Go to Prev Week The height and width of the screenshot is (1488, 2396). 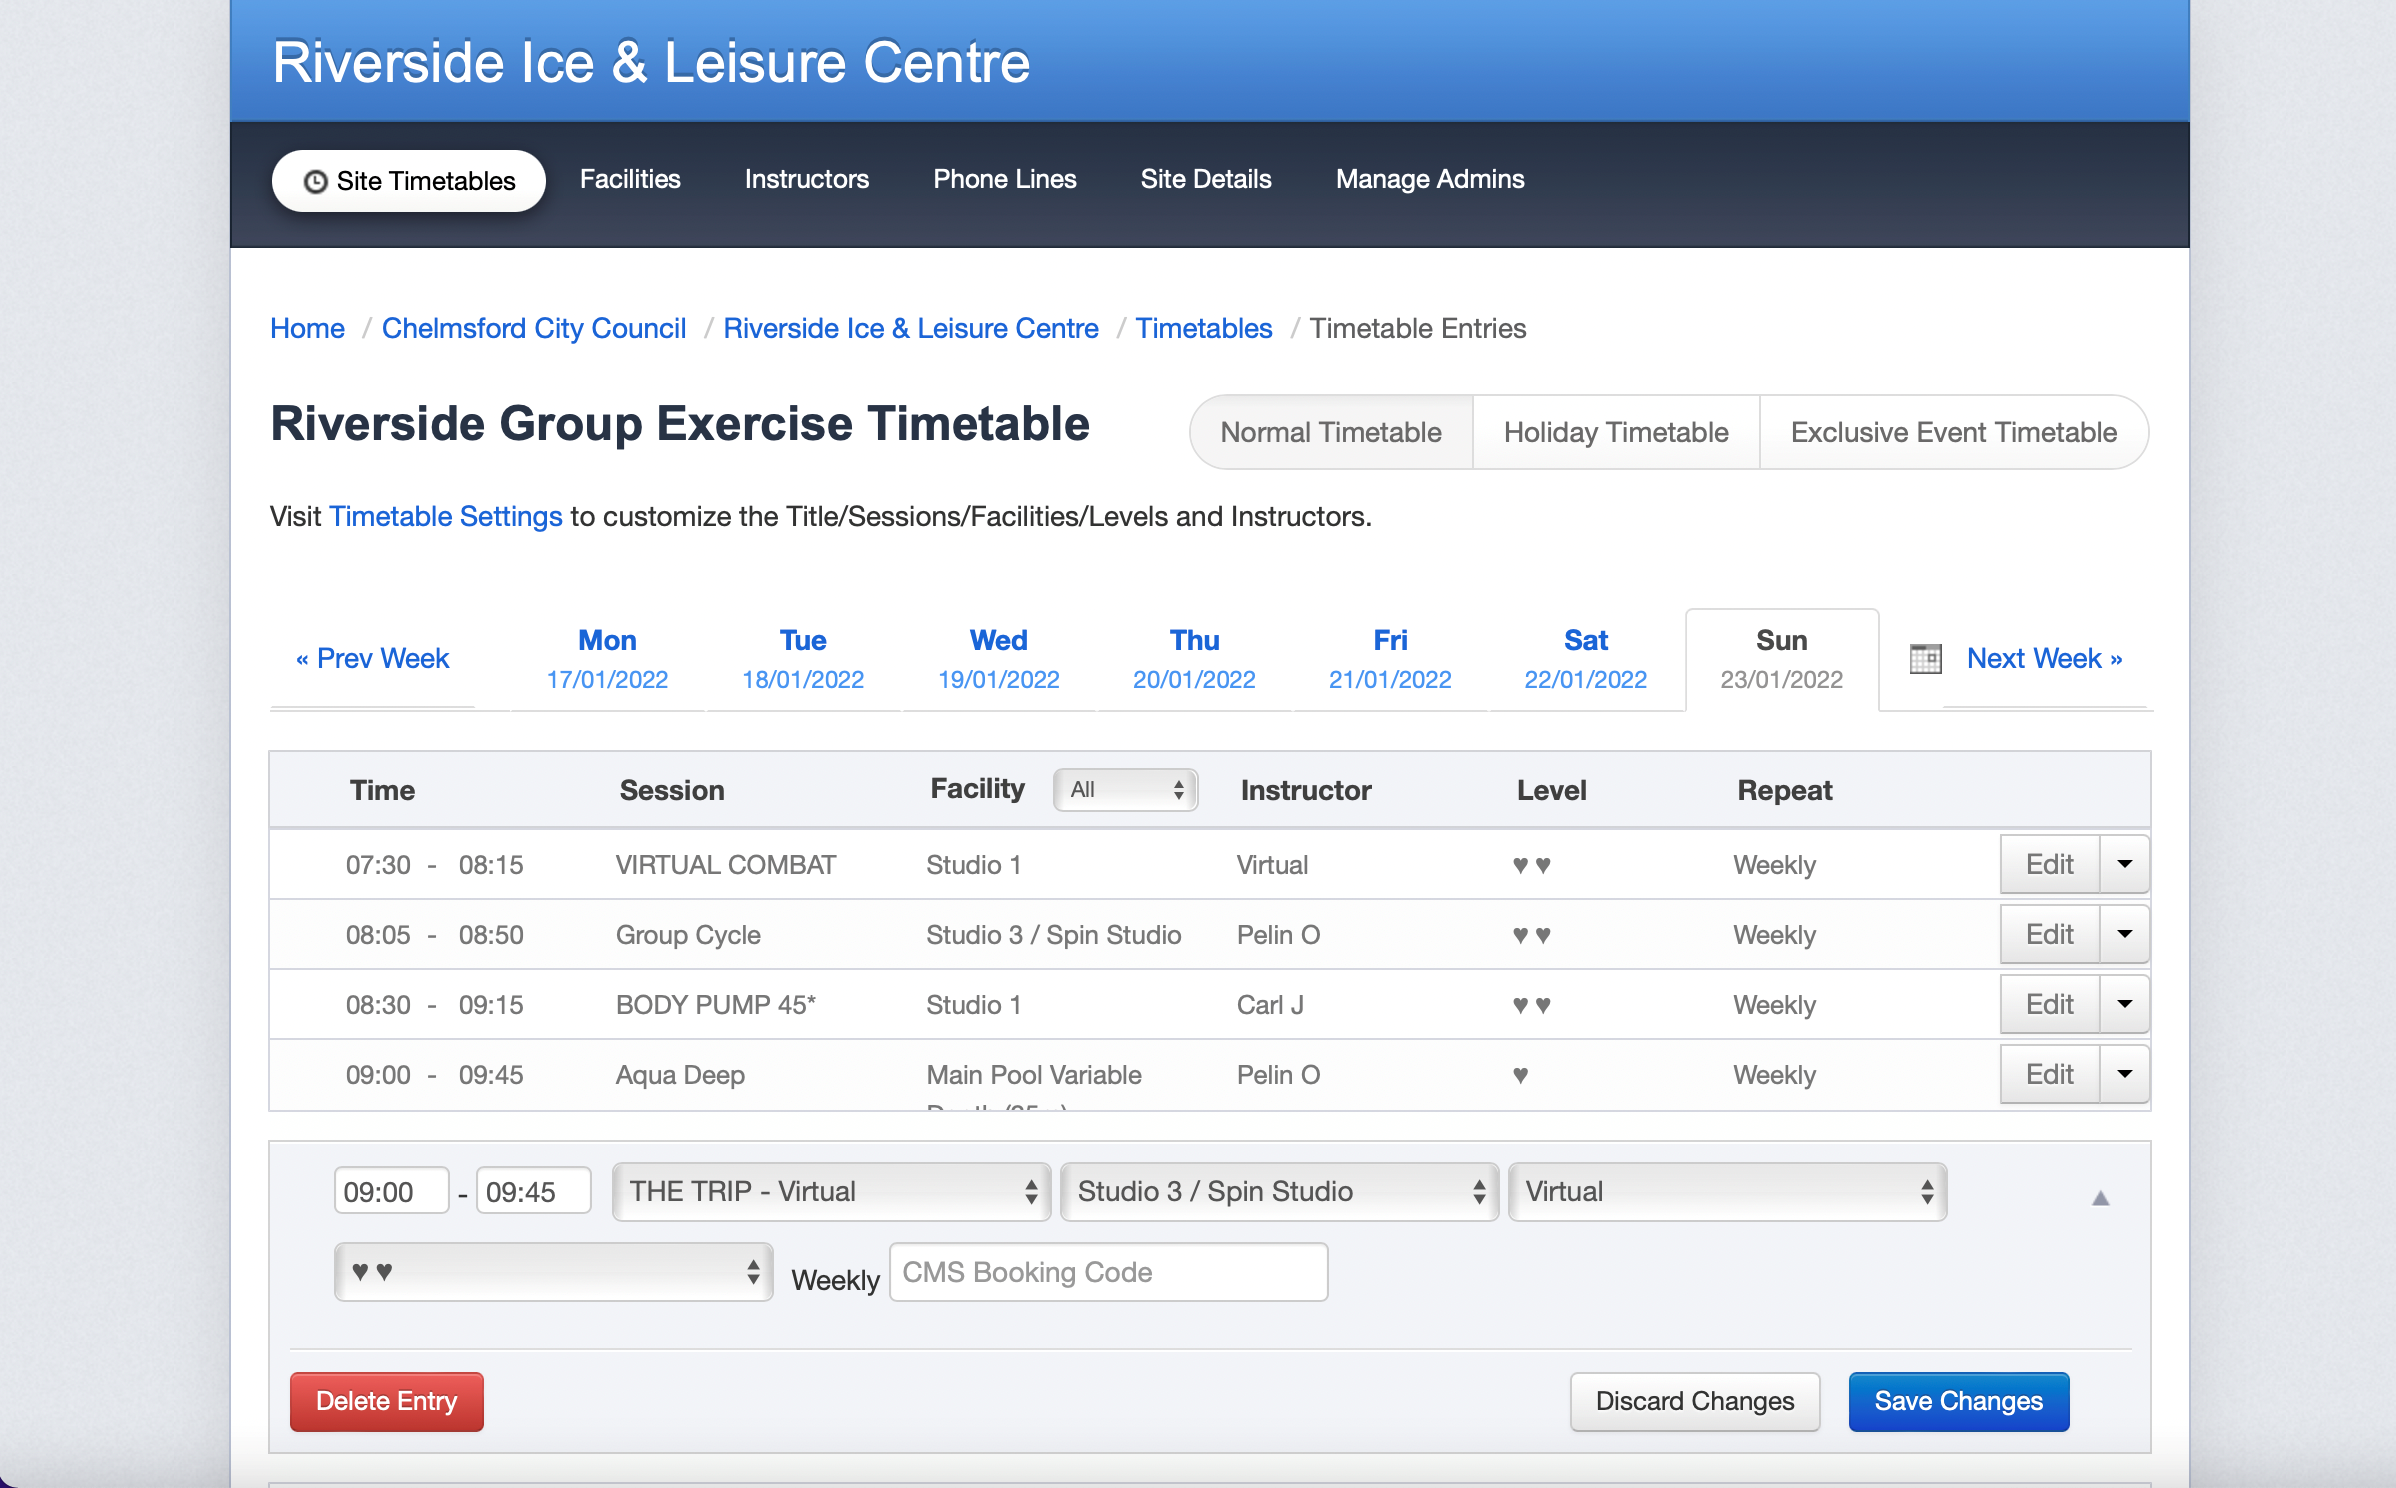point(373,659)
